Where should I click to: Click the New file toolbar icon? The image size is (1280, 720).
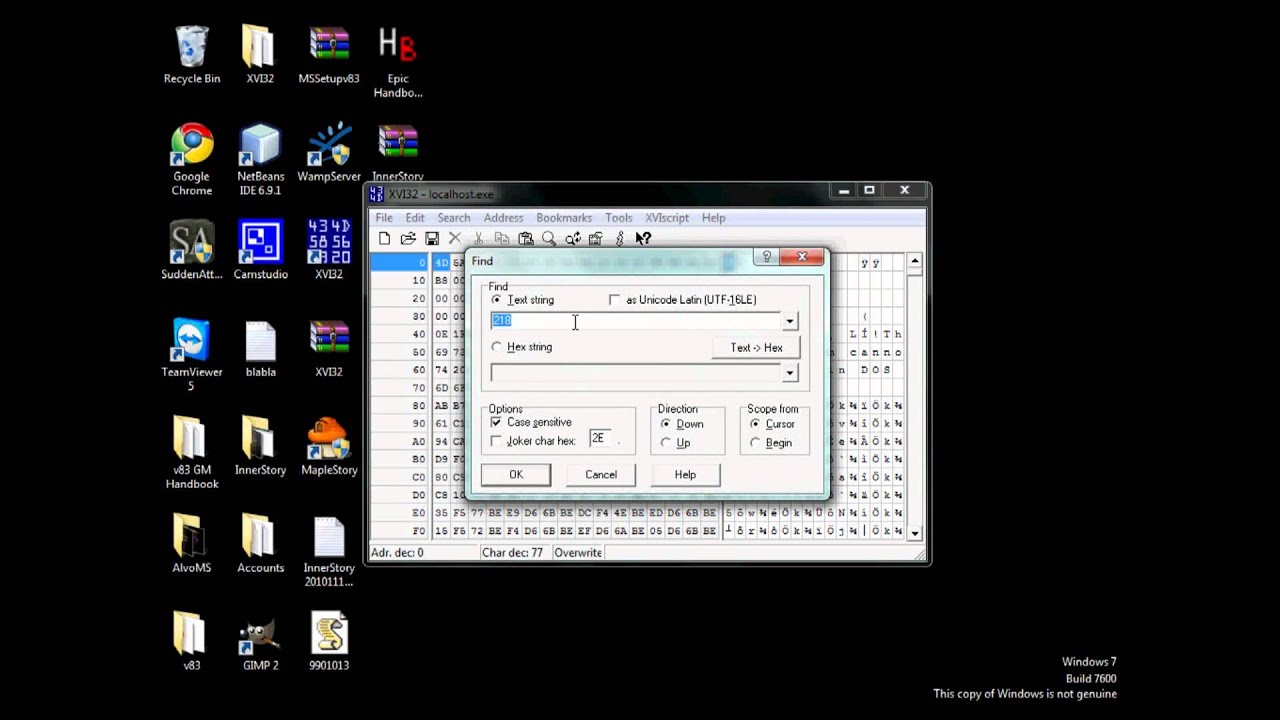click(384, 238)
